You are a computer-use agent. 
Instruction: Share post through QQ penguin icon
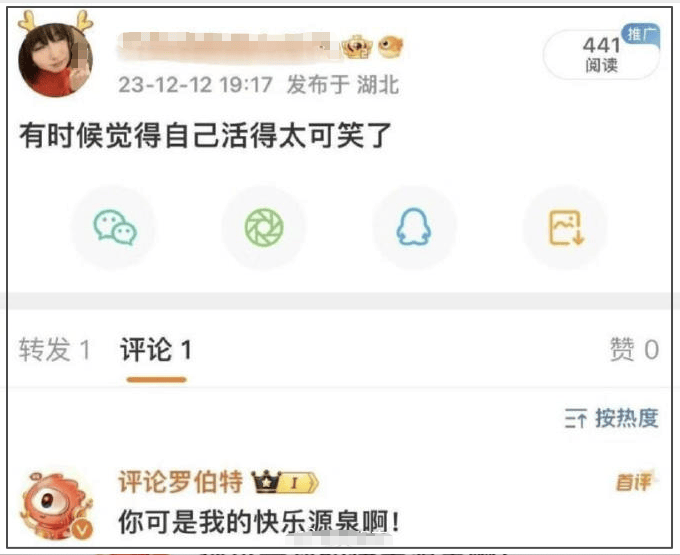(x=414, y=228)
